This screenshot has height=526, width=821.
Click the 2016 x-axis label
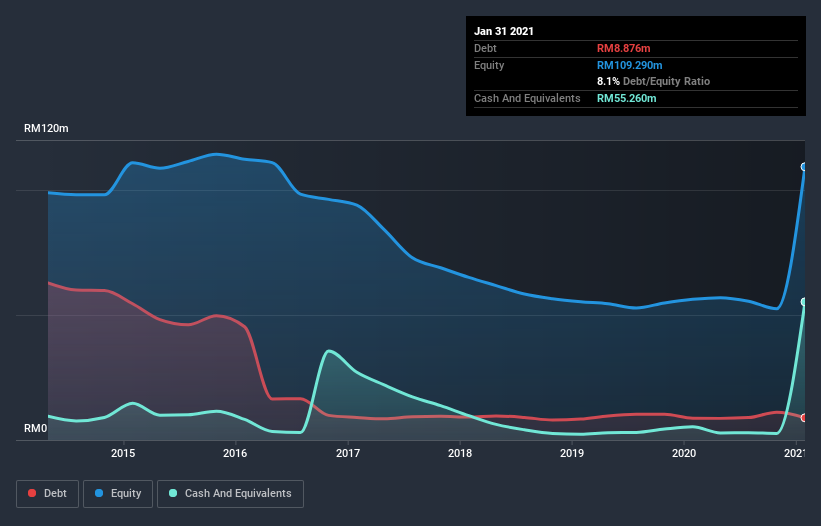[x=235, y=453]
